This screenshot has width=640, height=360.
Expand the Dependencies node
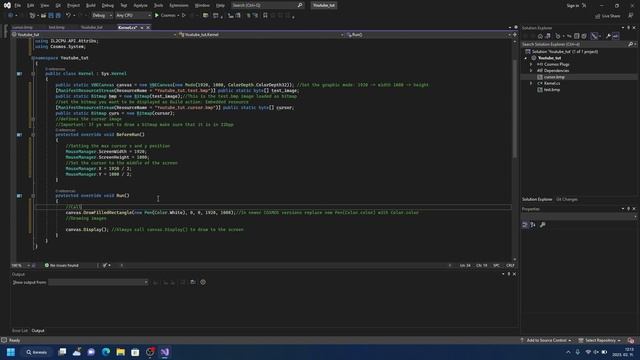[x=531, y=71]
